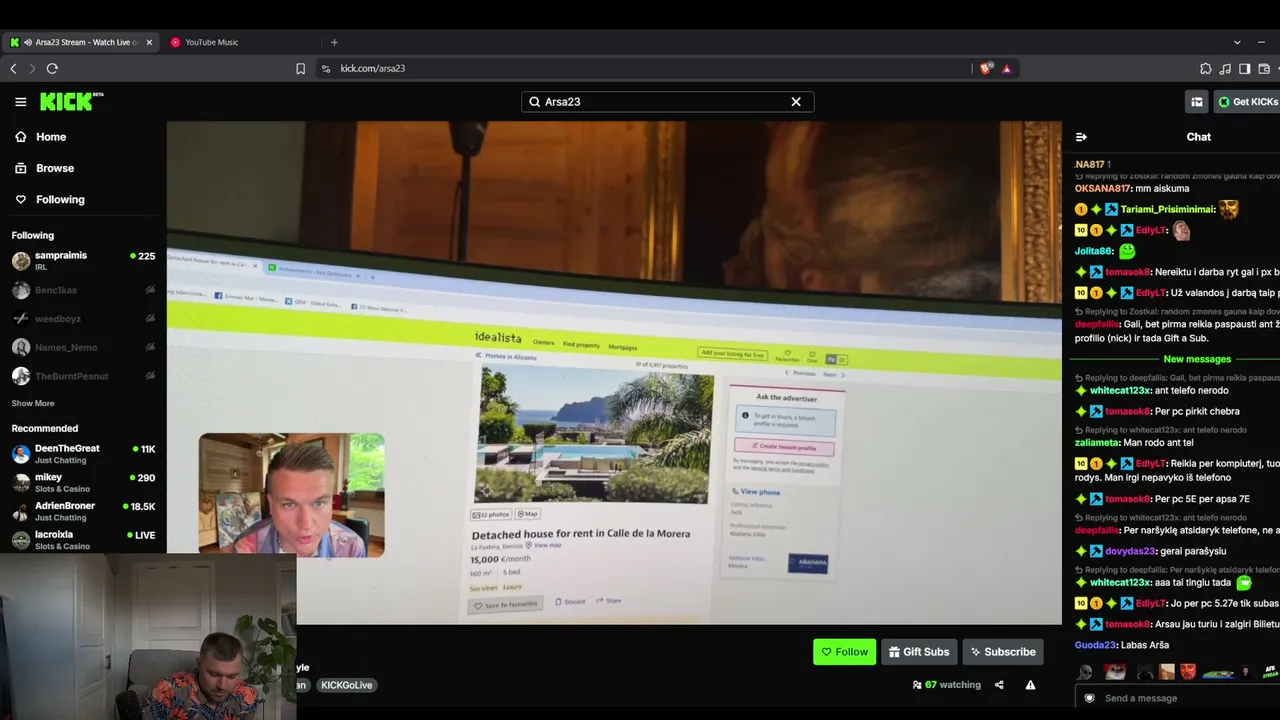Viewport: 1280px width, 720px height.
Task: Click the Chat panel header title
Action: pos(1198,137)
